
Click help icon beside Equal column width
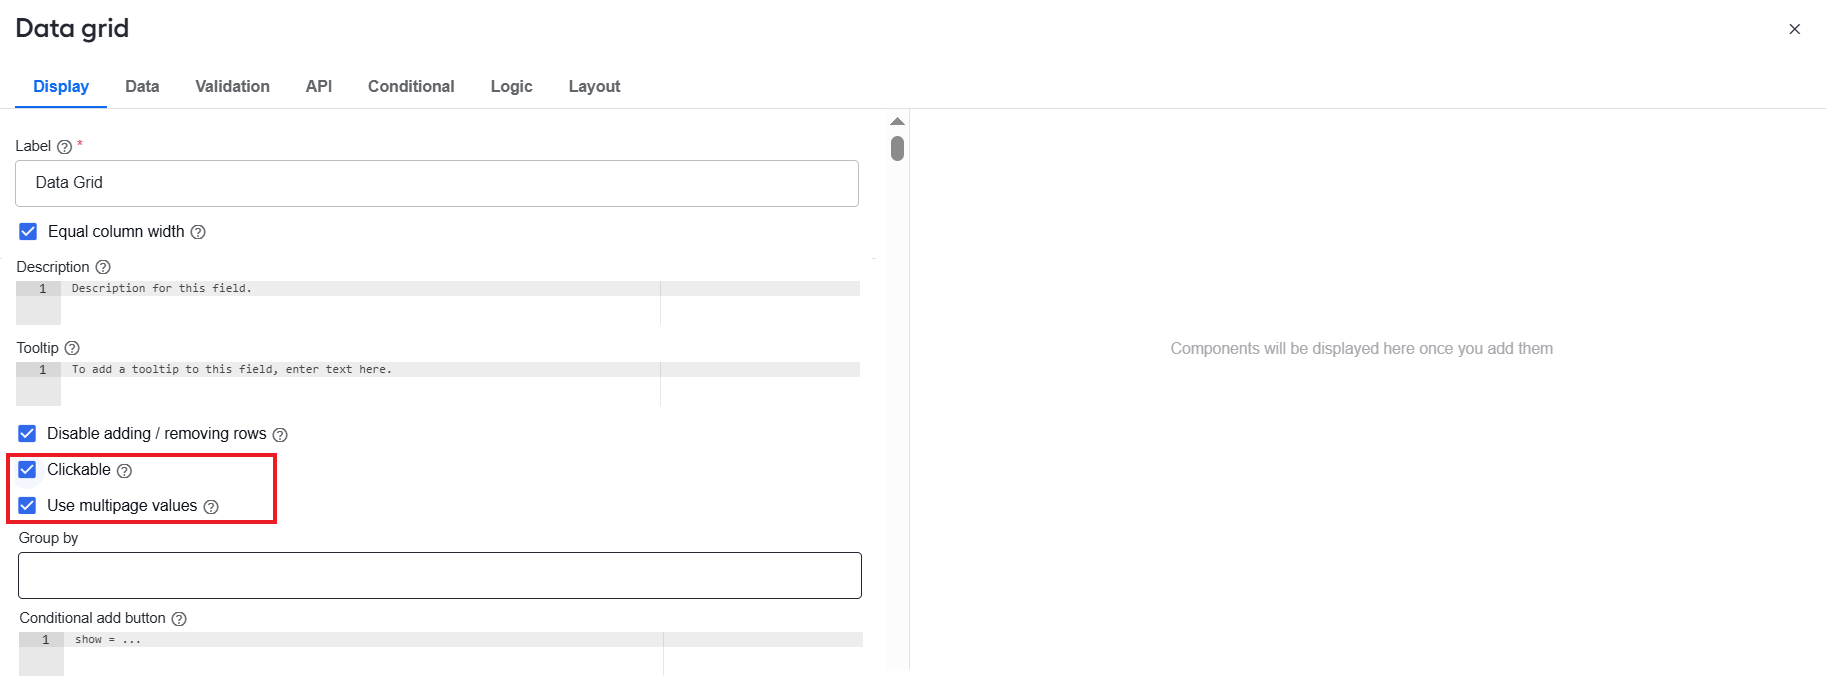[198, 232]
